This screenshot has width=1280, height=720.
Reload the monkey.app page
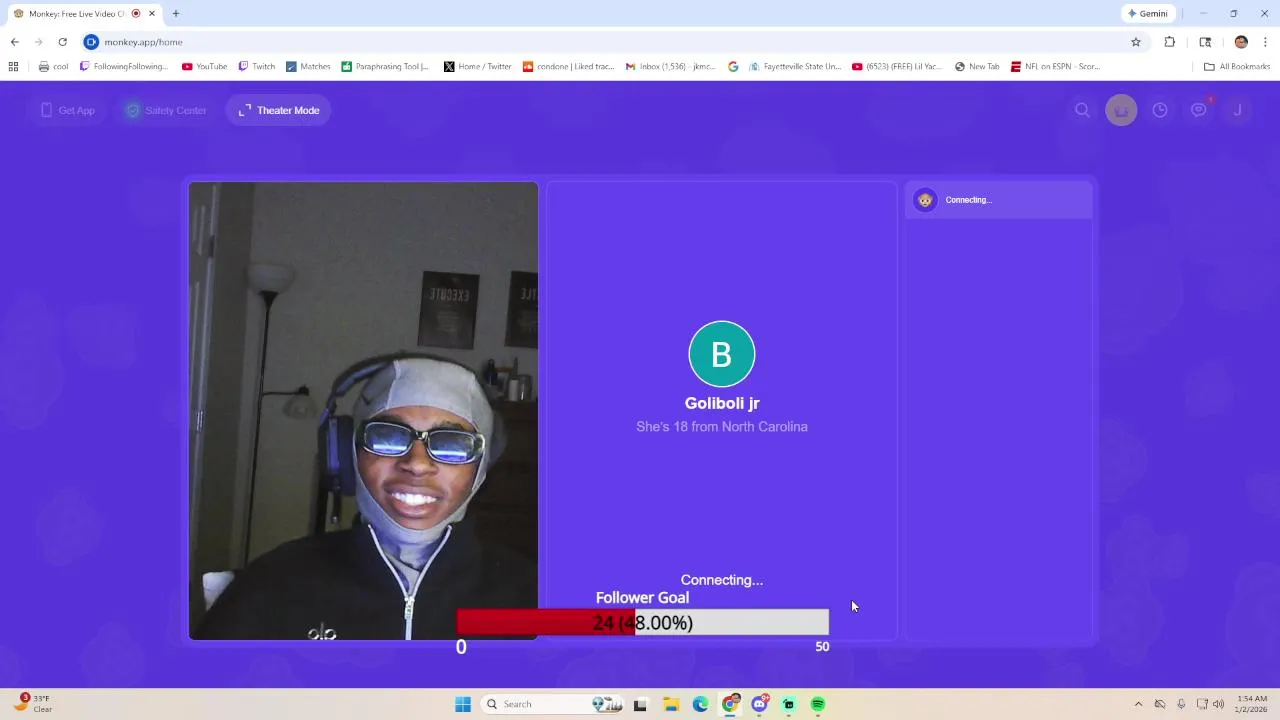[x=62, y=42]
